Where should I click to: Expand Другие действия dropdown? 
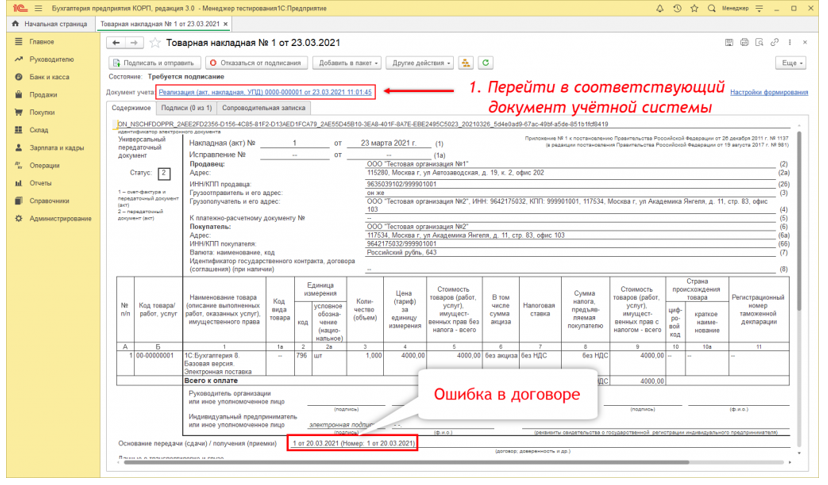pyautogui.click(x=420, y=63)
